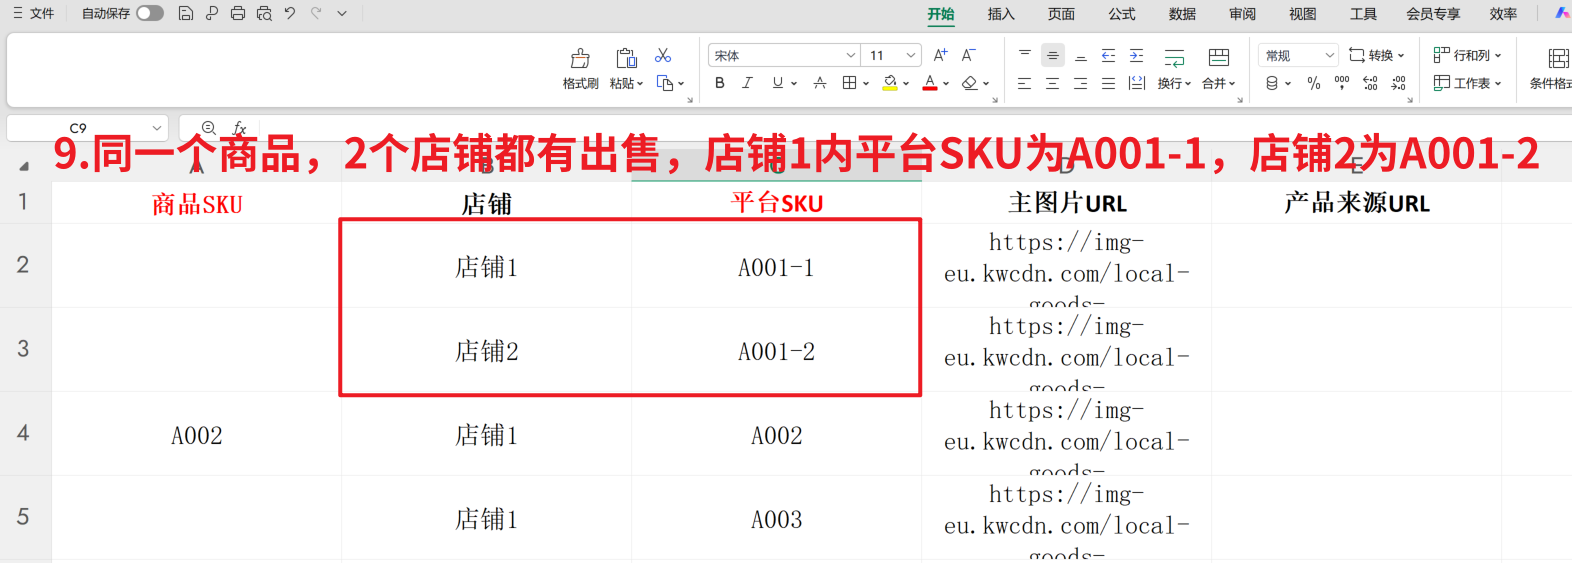Click the red font color swatch
This screenshot has height=563, width=1572.
[930, 84]
